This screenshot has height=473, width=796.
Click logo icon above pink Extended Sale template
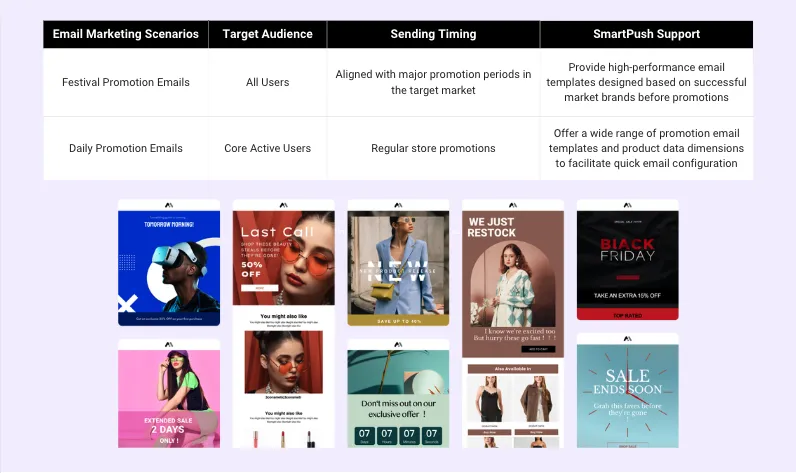point(169,345)
